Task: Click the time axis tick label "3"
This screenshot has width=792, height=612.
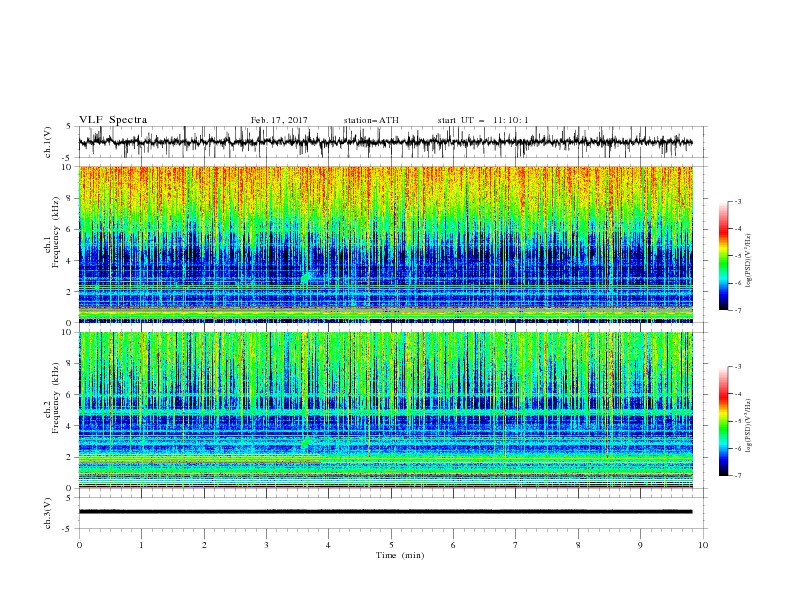Action: (266, 545)
